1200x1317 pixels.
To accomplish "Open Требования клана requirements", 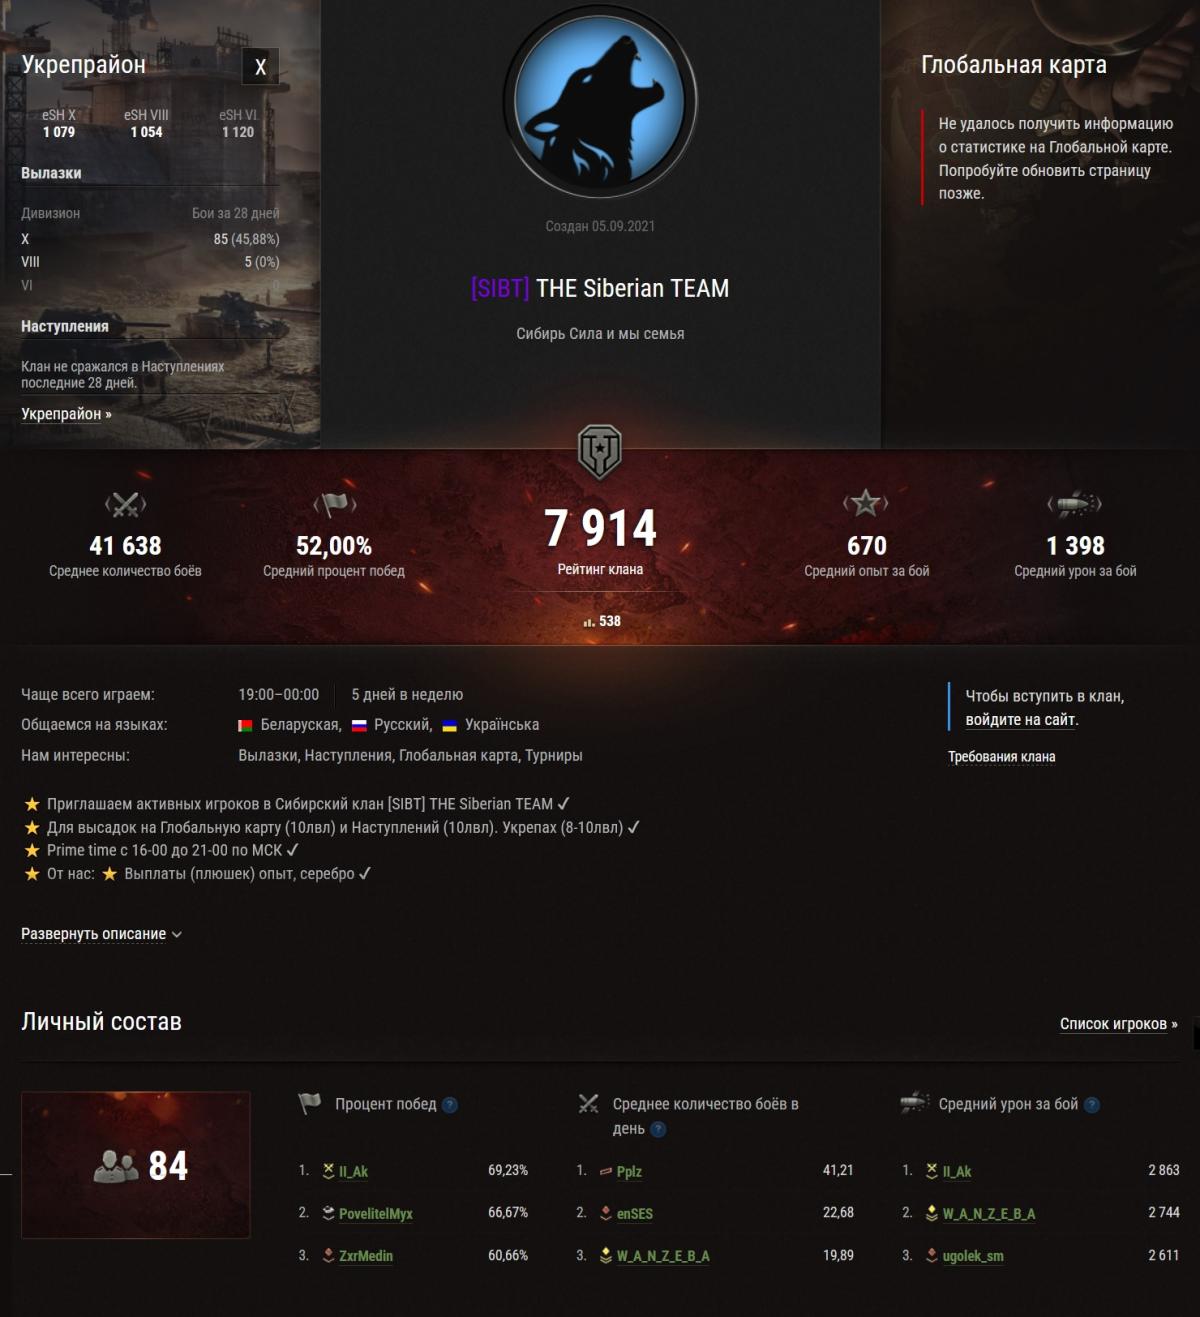I will (x=1001, y=757).
